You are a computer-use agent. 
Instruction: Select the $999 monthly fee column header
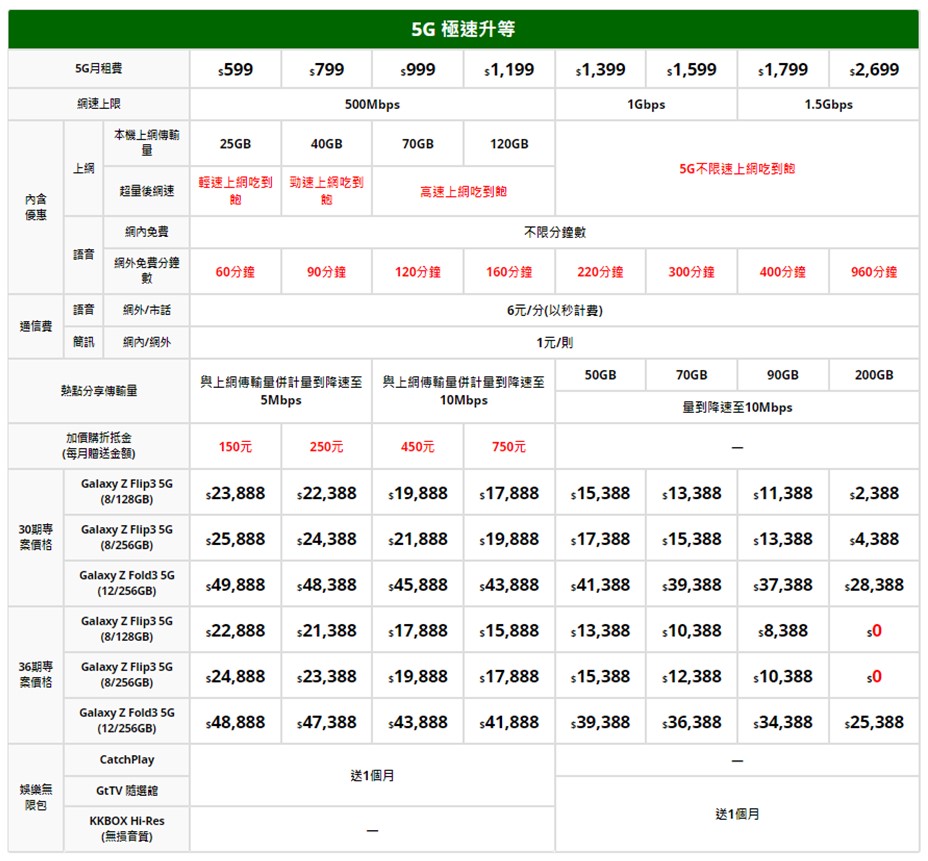[418, 69]
